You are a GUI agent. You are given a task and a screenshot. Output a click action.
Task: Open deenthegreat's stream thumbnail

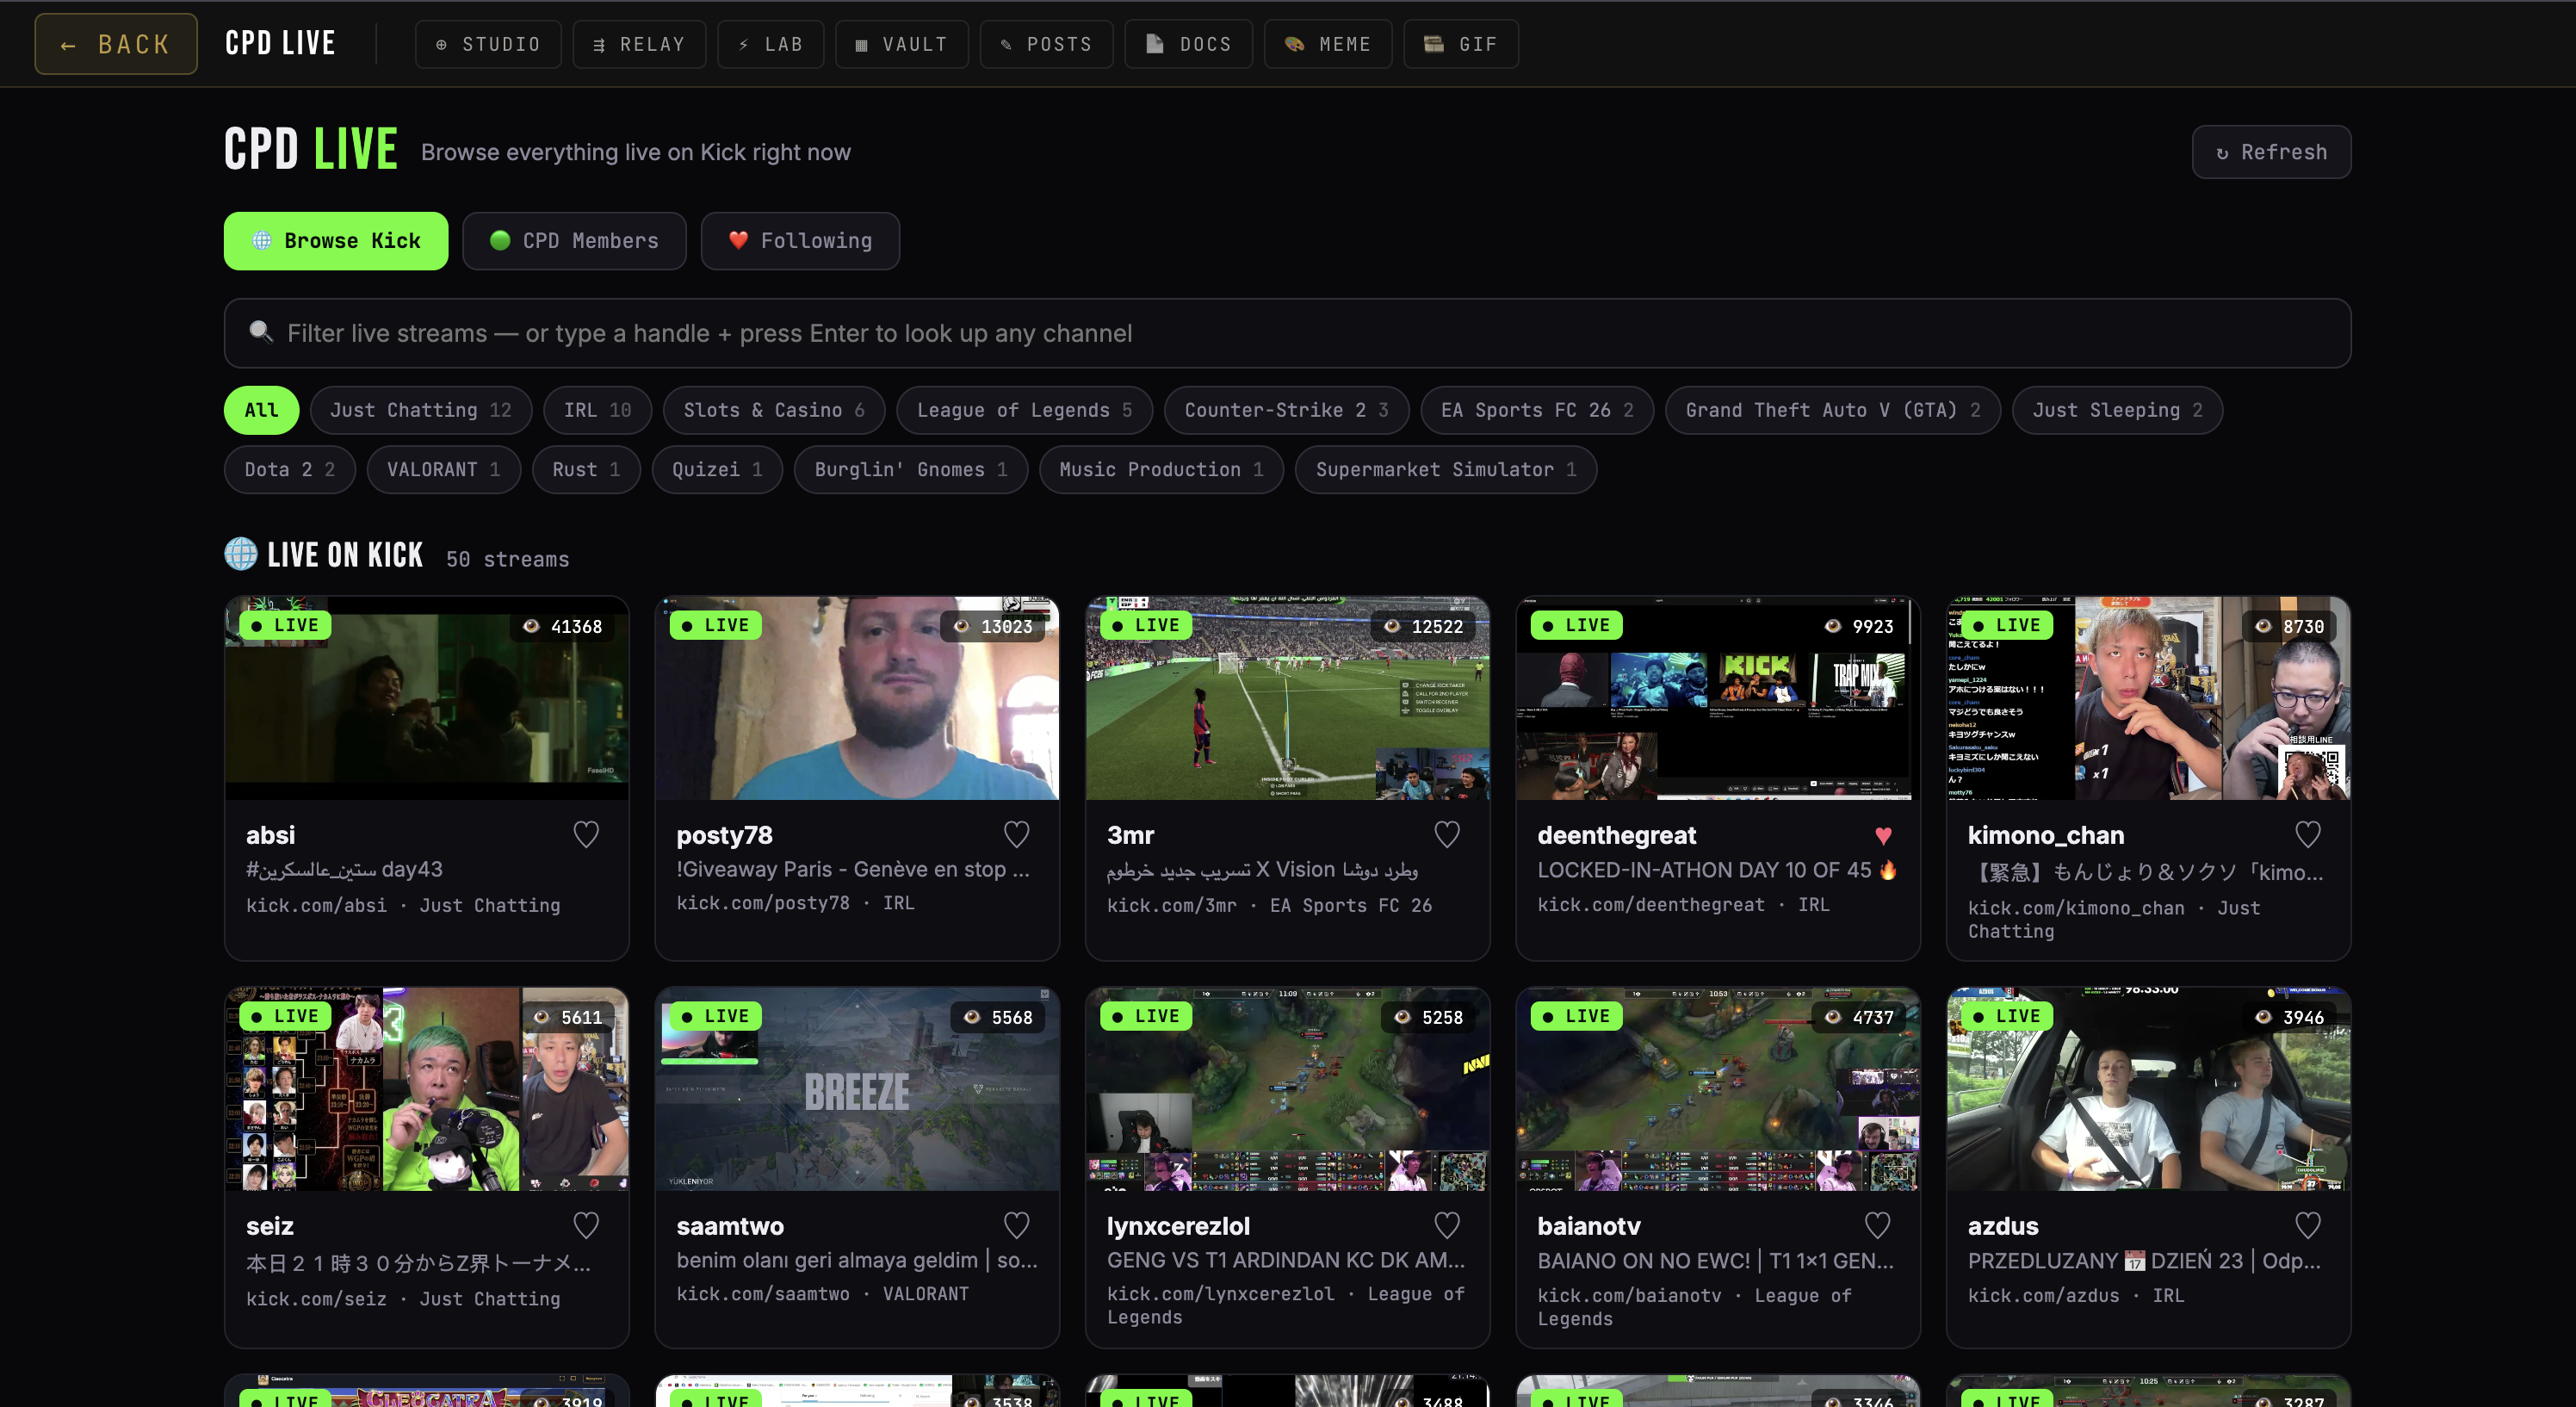[1718, 698]
